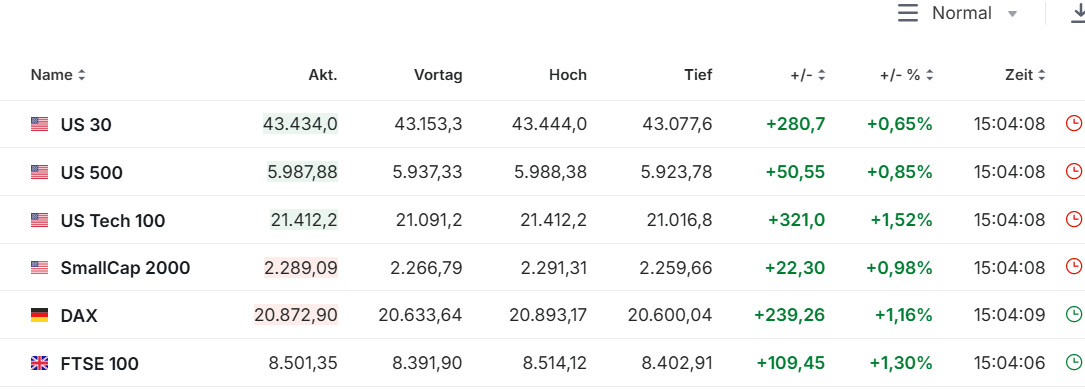Click the US flag icon beside SmallCap 2000
This screenshot has width=1085, height=389.
[x=39, y=267]
